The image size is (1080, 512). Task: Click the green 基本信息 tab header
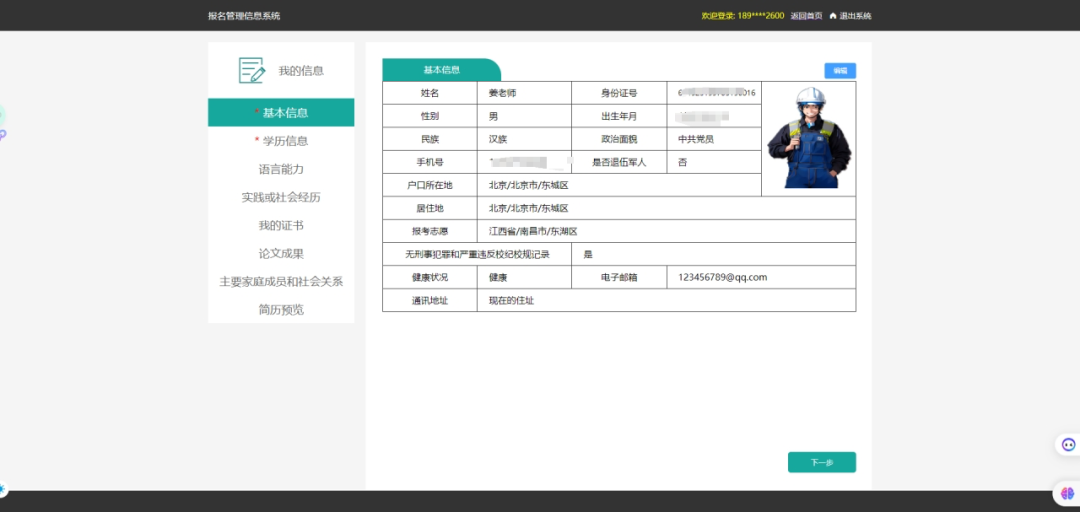click(442, 70)
